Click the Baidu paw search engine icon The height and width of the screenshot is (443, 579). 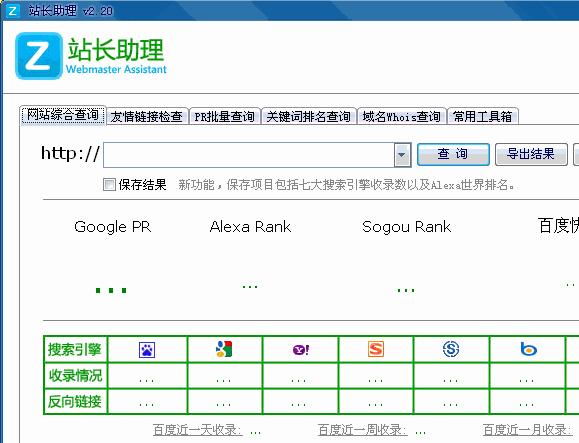[147, 350]
